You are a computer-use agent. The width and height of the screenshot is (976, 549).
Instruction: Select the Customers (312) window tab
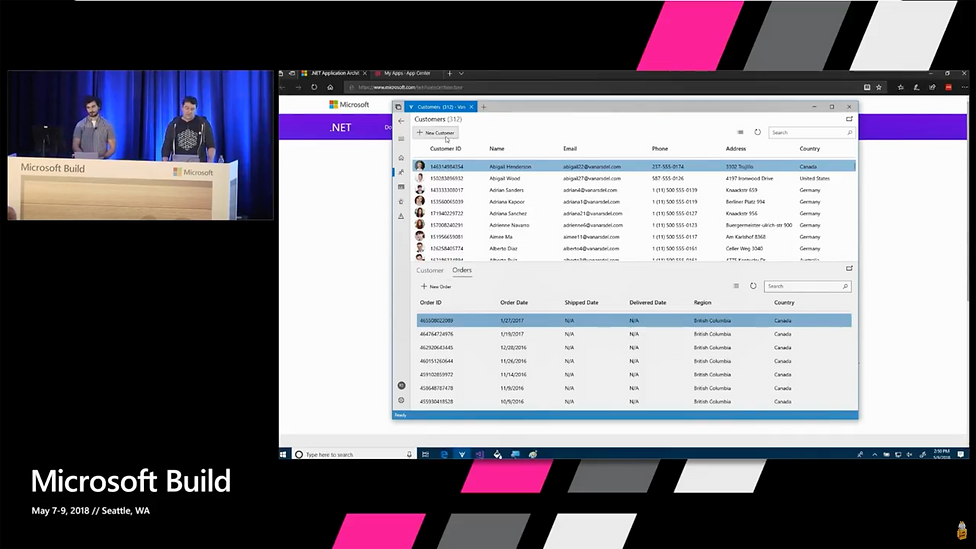tap(441, 107)
